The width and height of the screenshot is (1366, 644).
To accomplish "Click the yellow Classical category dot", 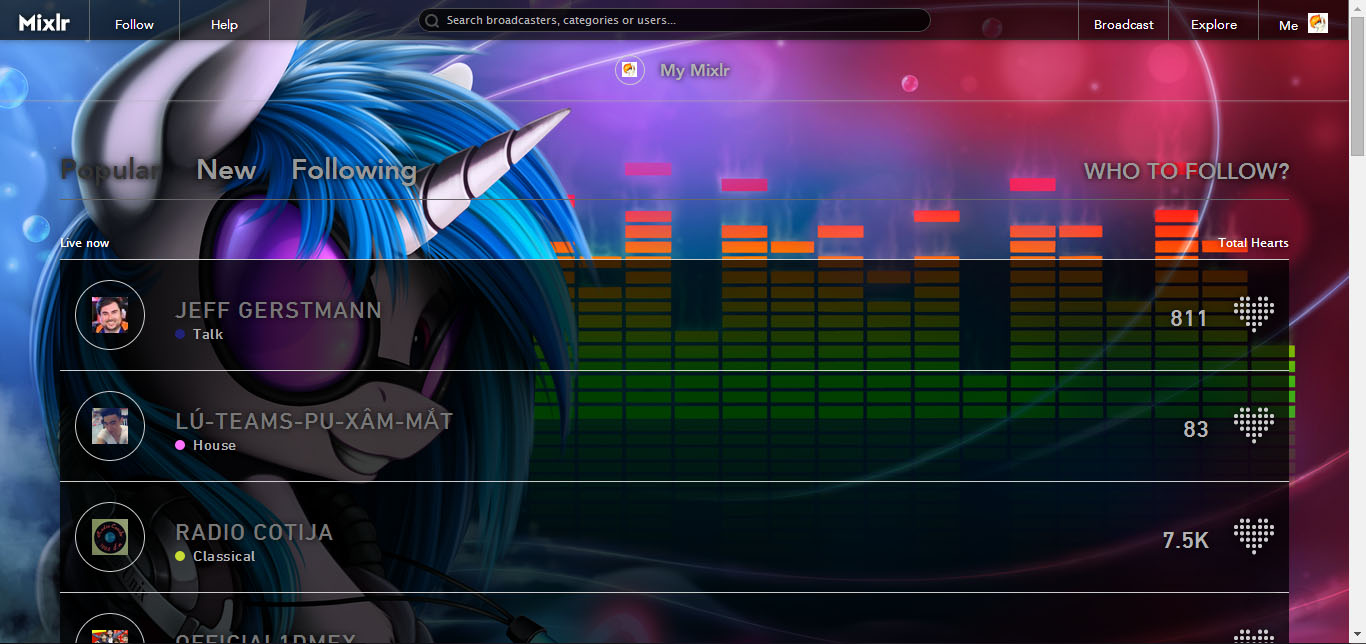I will [180, 556].
